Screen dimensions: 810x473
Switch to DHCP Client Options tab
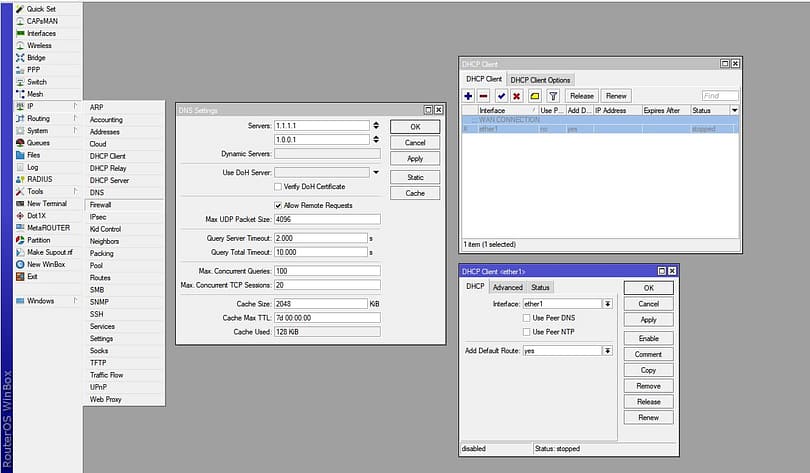coord(540,80)
